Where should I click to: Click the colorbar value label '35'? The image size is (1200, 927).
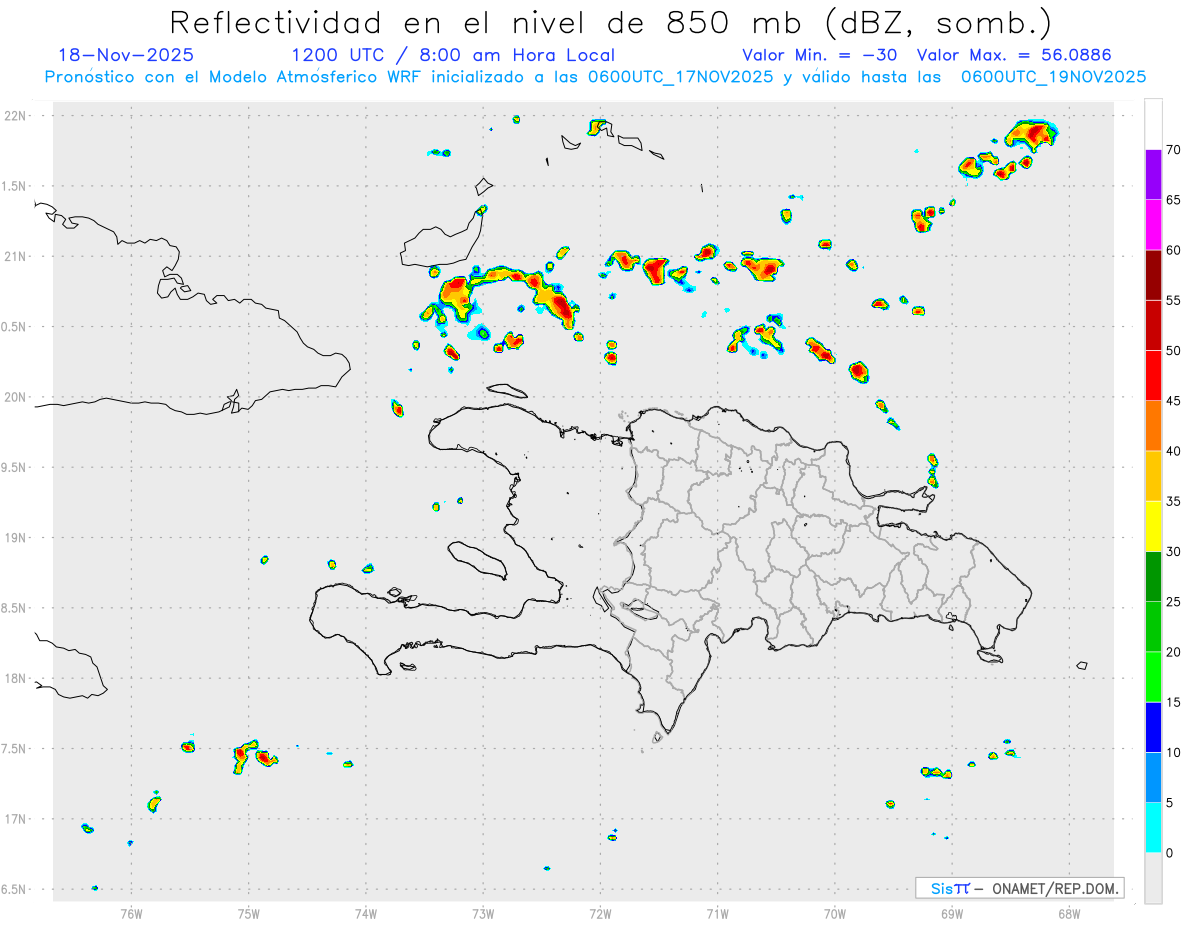coord(1173,501)
